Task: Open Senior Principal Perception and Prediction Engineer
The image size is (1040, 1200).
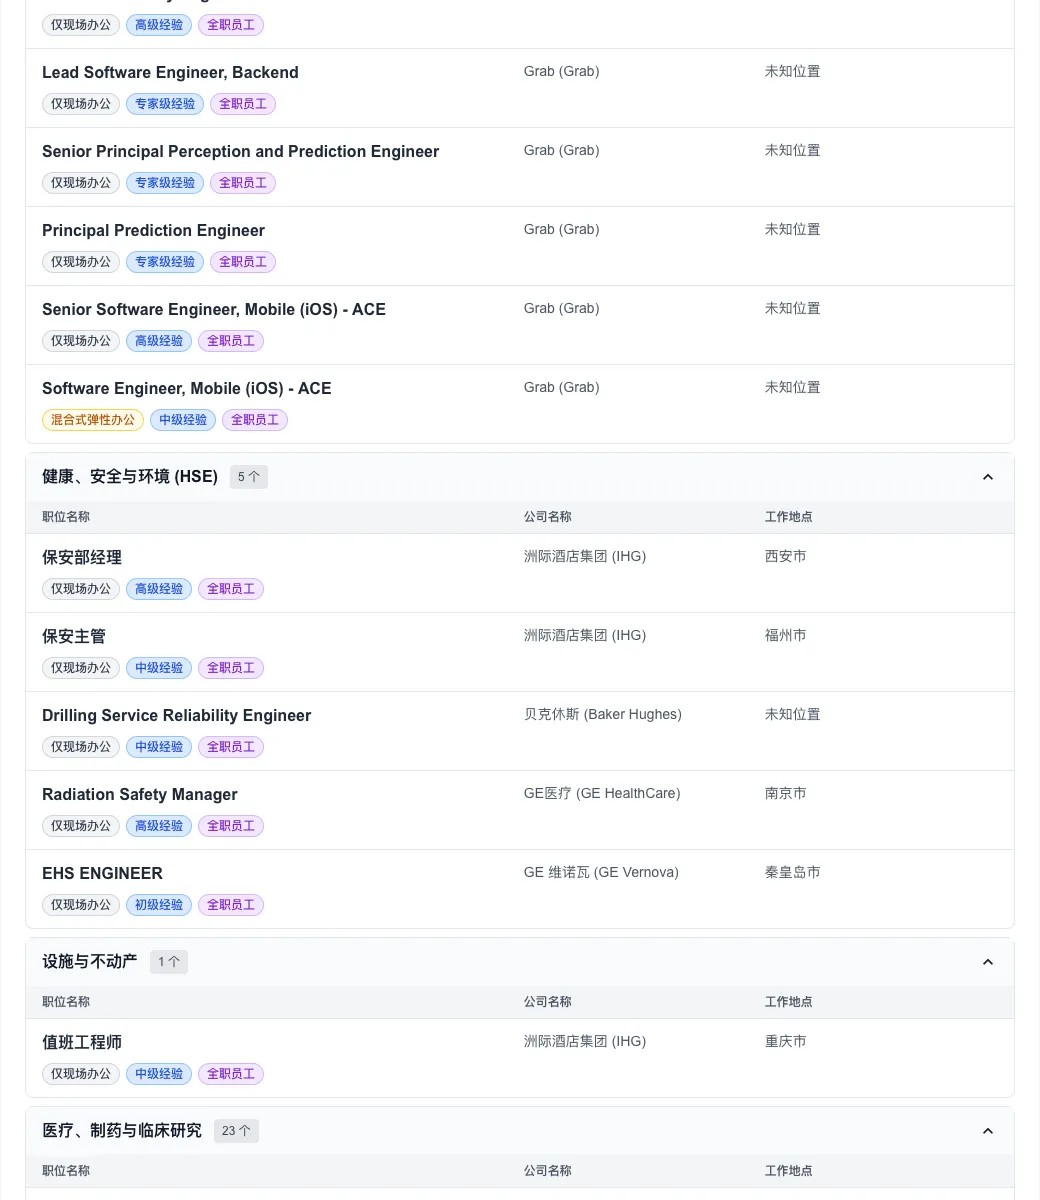Action: (240, 151)
